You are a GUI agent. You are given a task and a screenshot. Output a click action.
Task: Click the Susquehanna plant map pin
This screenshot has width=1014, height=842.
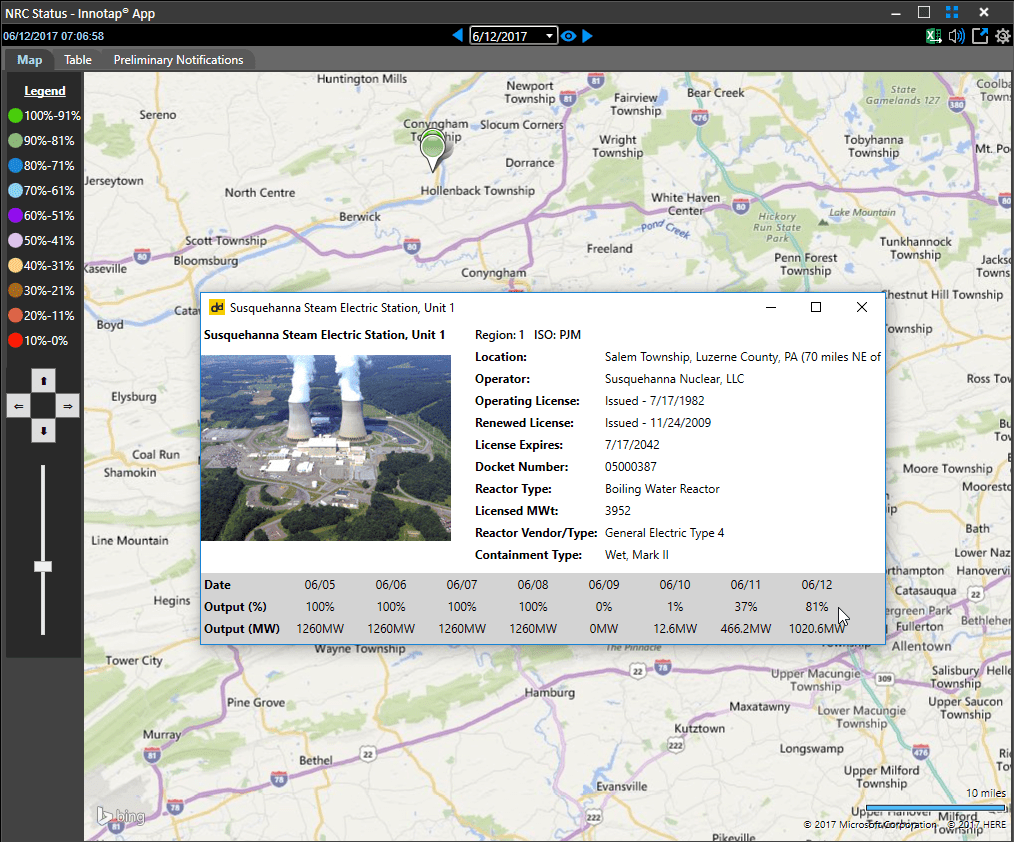tap(433, 150)
